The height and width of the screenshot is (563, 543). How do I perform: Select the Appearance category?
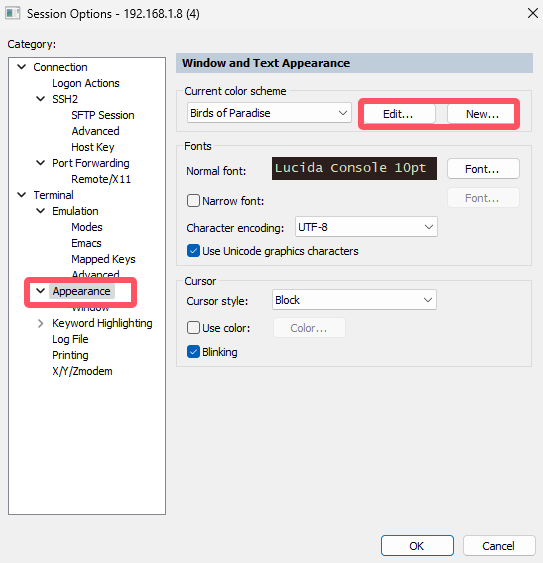[82, 291]
